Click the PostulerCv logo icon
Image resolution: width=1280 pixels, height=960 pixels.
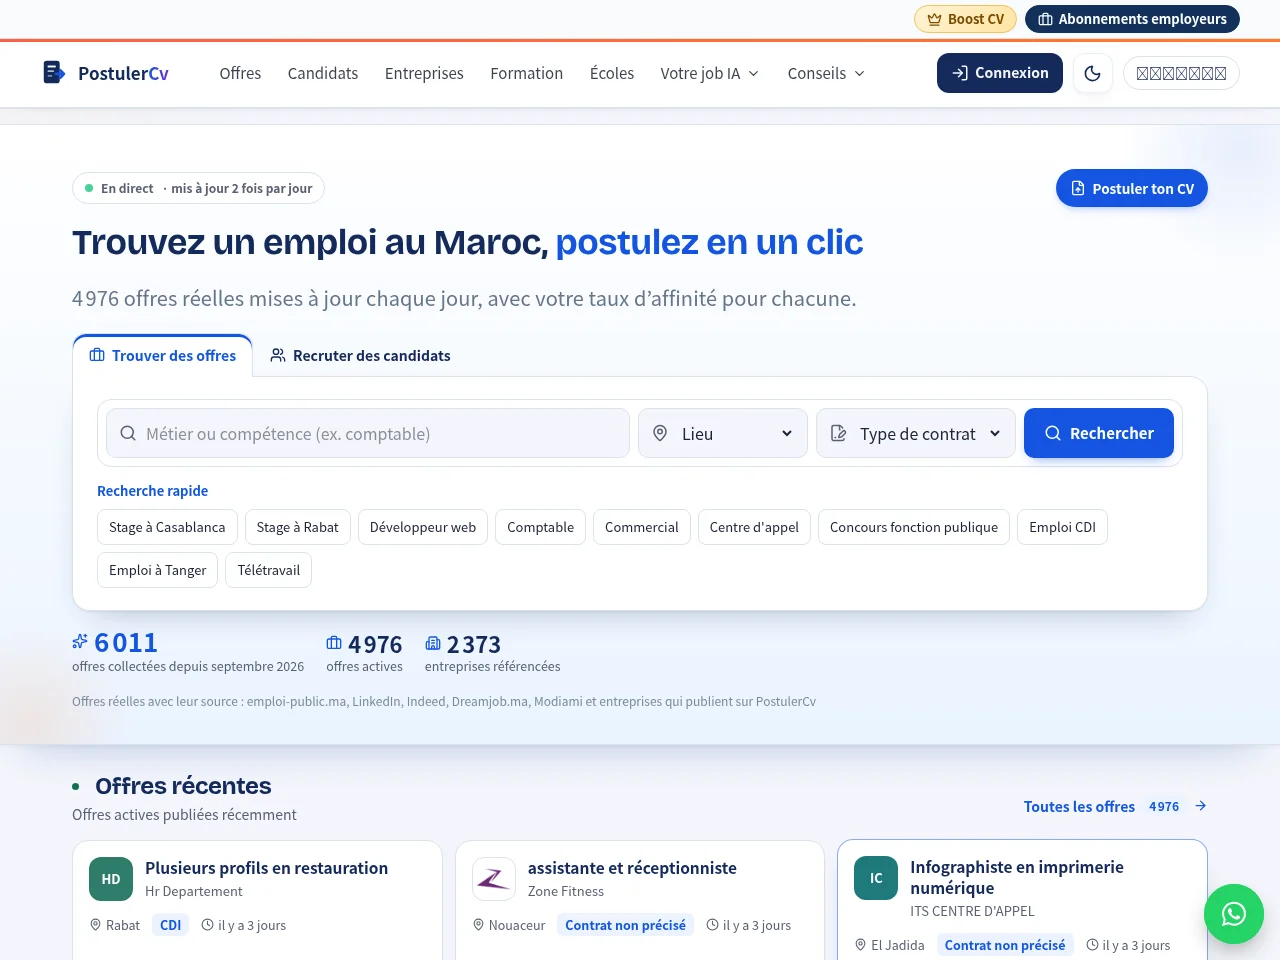pyautogui.click(x=54, y=72)
